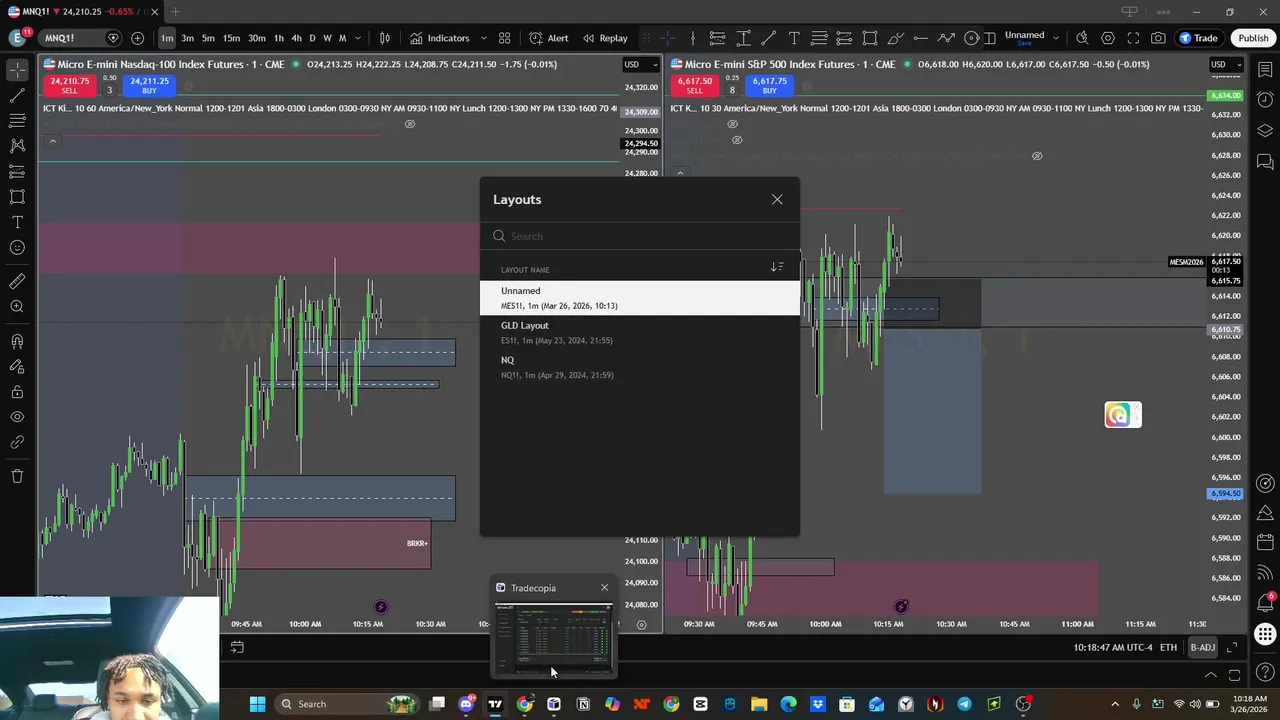The width and height of the screenshot is (1280, 720).
Task: Open quick search icon
Action: 1083,38
